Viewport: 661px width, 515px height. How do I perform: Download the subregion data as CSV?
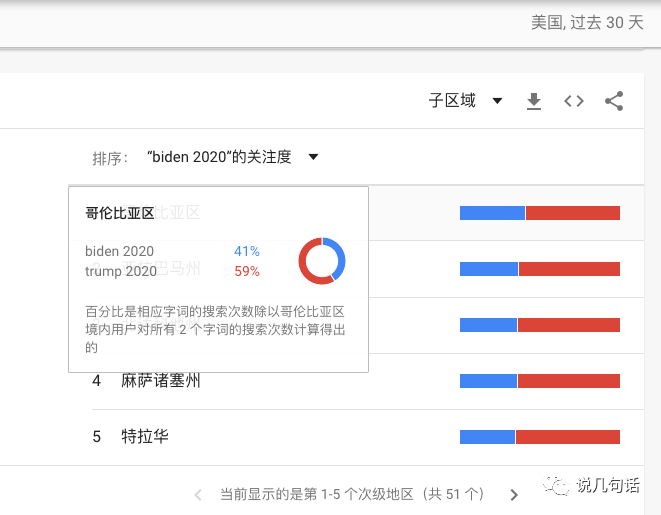[x=534, y=101]
